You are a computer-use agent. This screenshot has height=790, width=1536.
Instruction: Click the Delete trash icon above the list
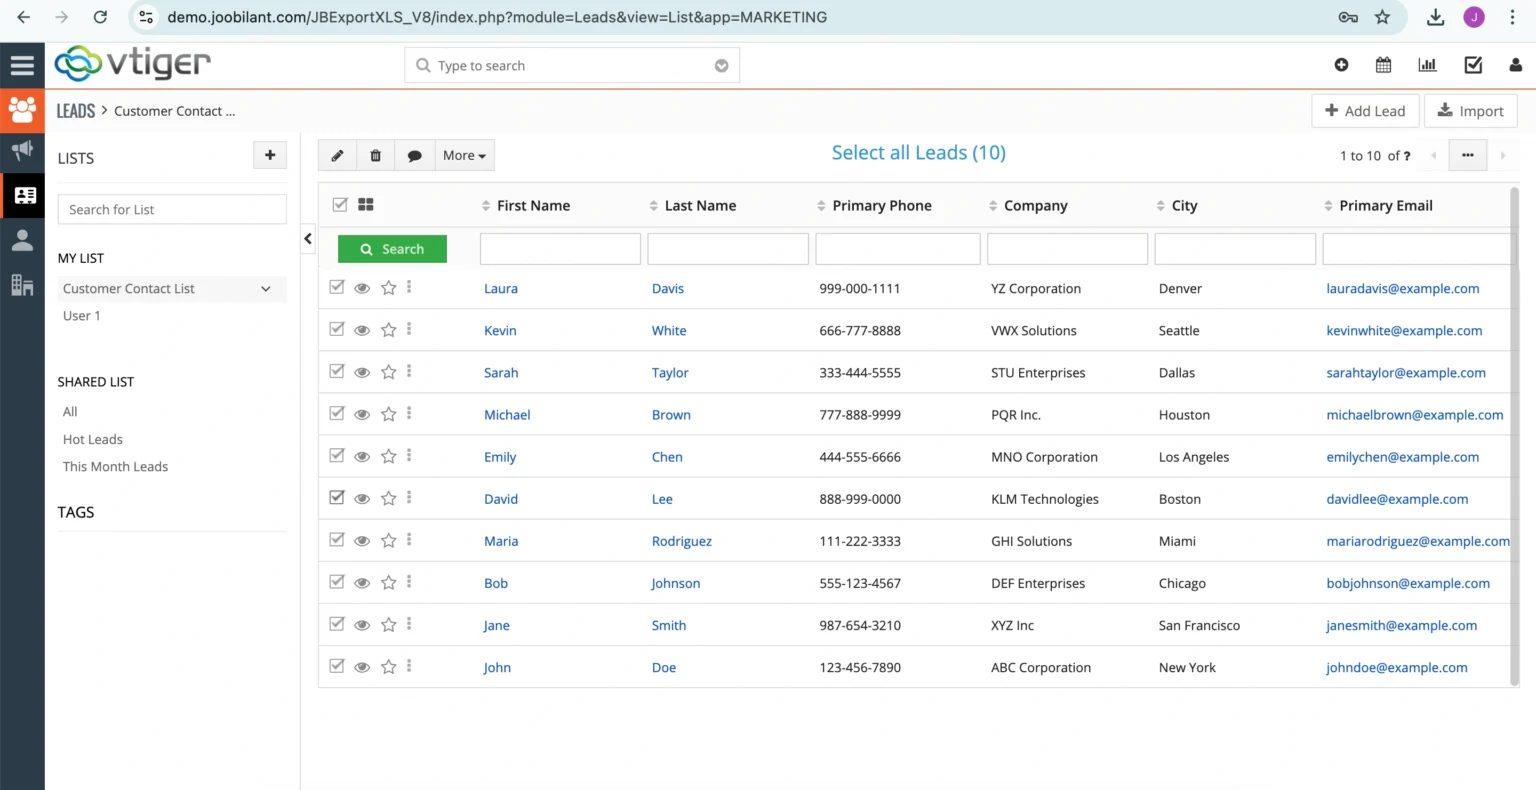click(x=375, y=155)
